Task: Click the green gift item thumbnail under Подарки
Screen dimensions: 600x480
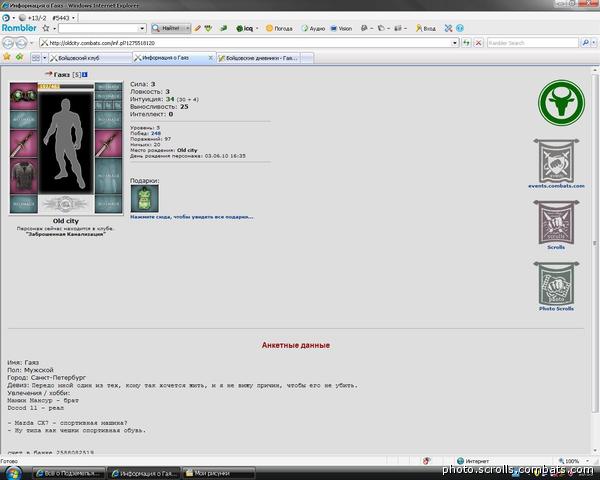Action: [x=145, y=198]
